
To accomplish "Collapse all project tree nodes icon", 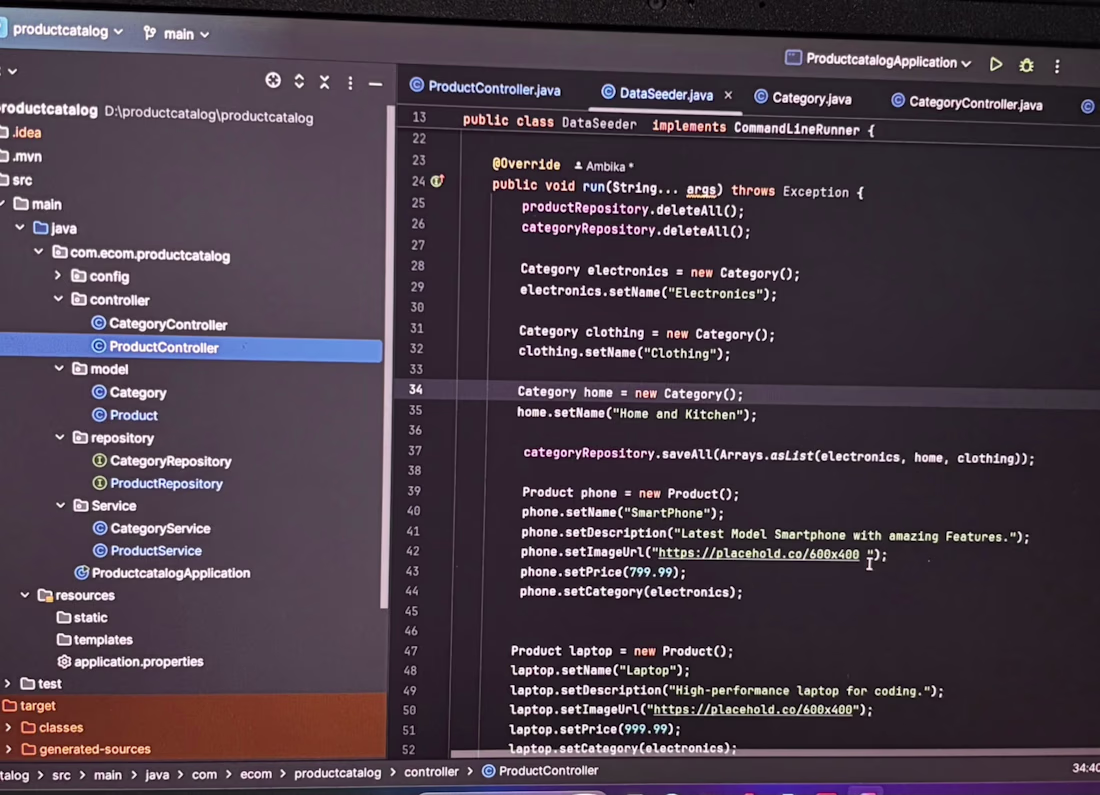I will tap(325, 82).
